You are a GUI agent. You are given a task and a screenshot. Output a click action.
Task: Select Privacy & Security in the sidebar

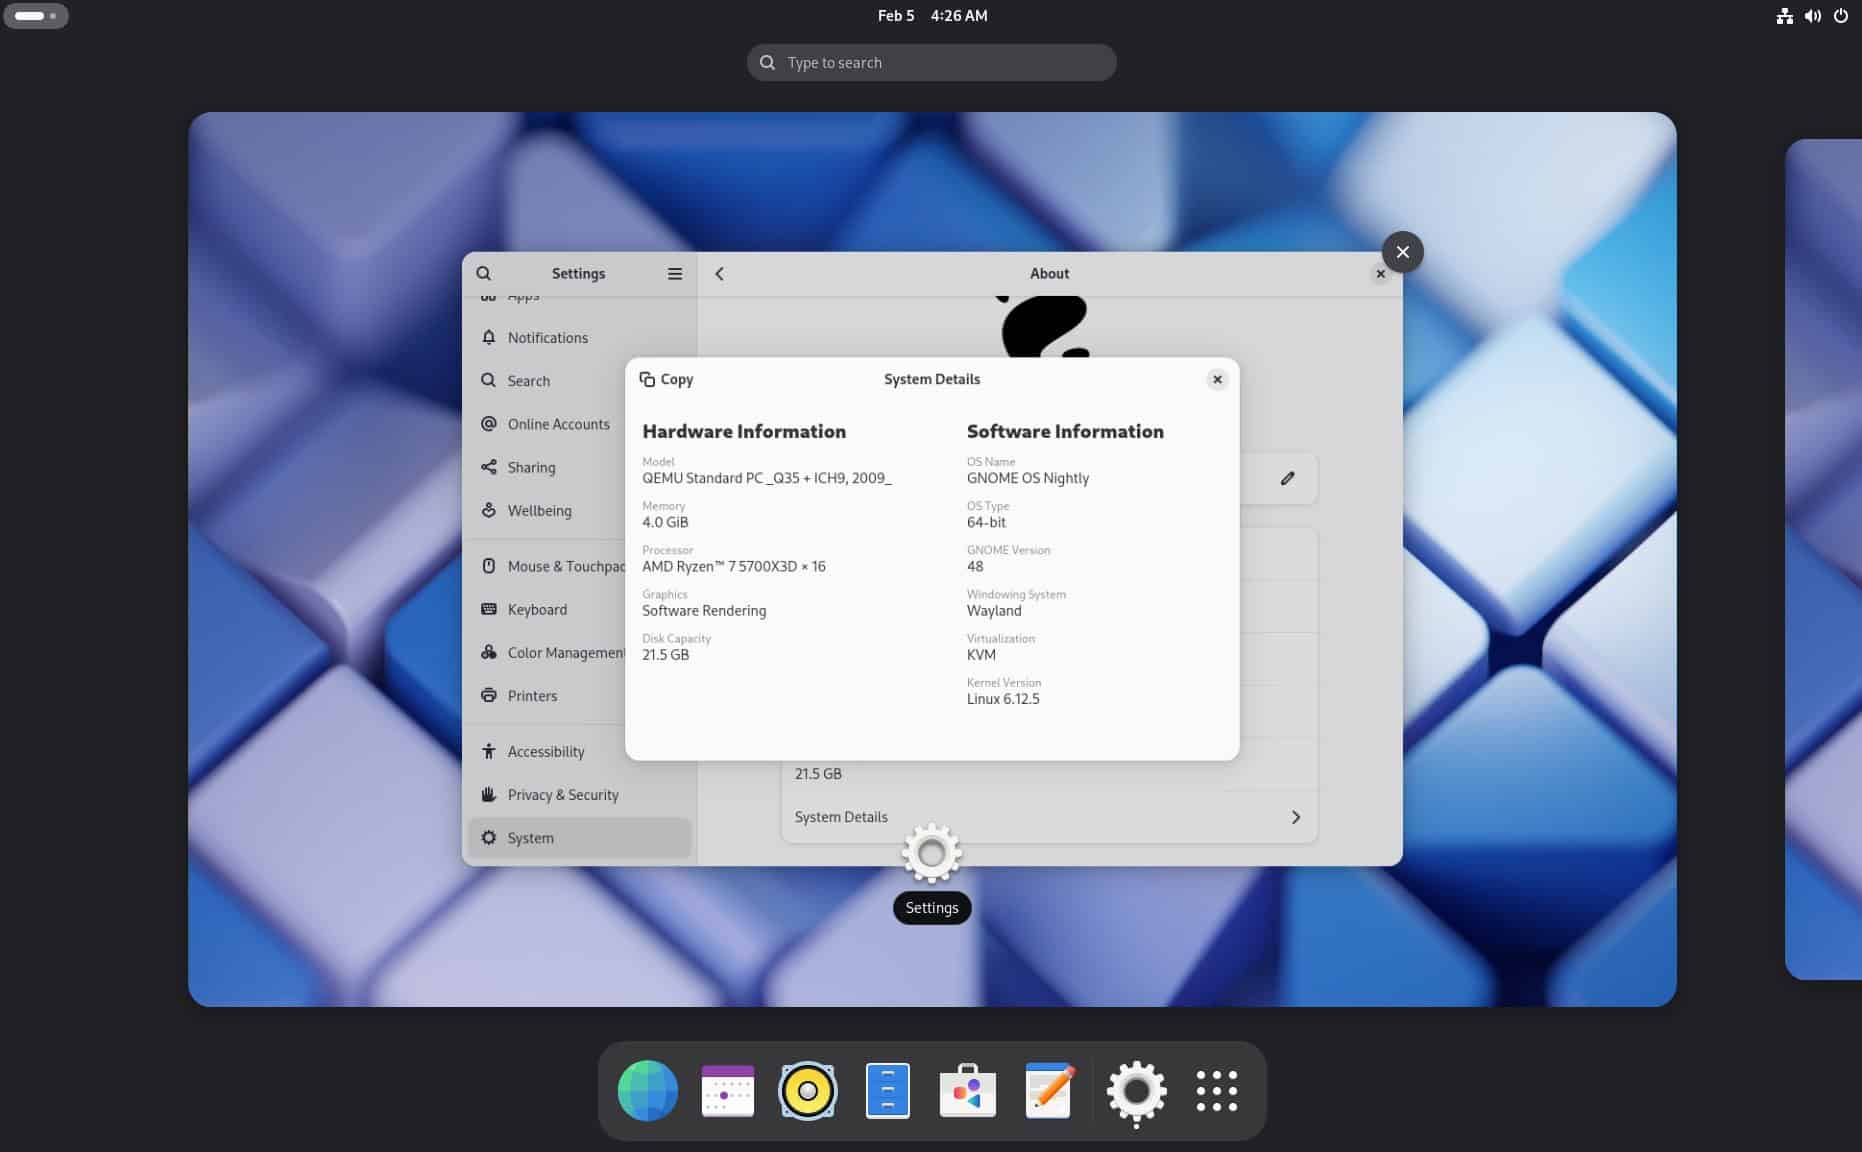click(563, 794)
